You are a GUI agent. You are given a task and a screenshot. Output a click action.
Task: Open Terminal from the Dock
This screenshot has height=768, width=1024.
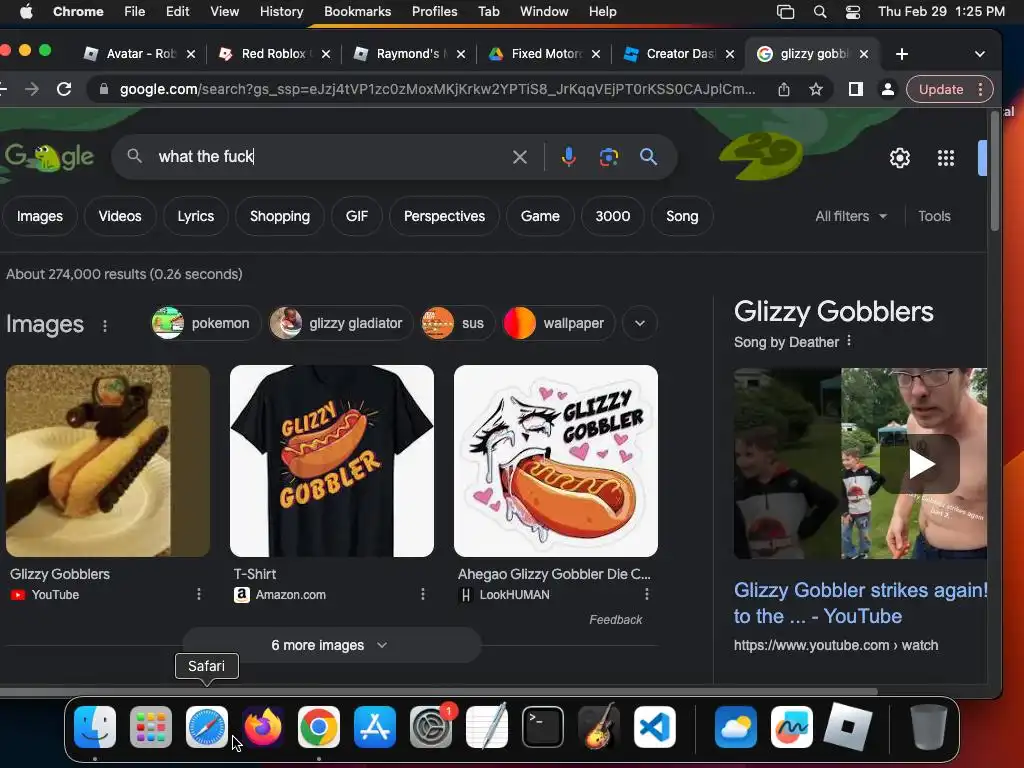543,727
